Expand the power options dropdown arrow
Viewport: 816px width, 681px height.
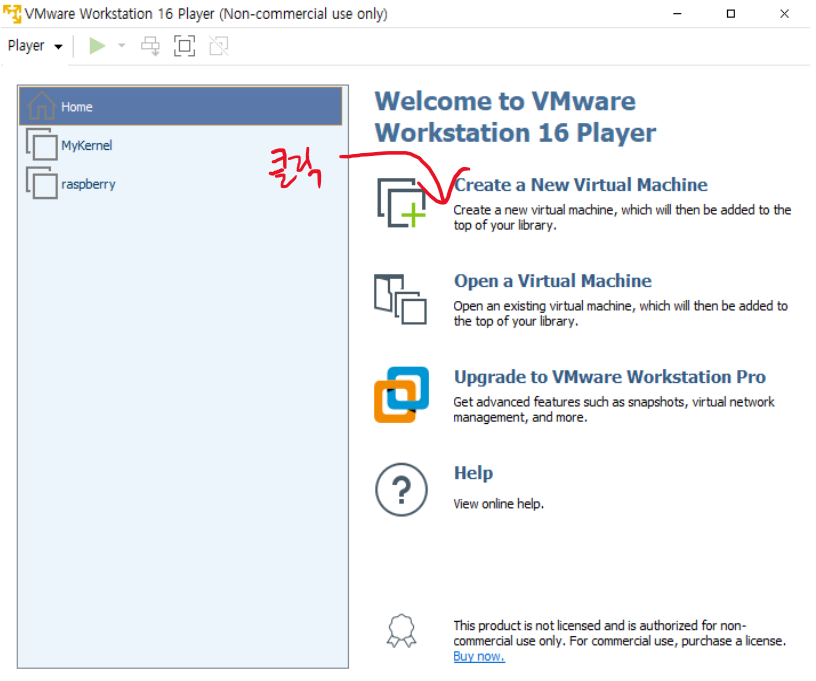(122, 46)
